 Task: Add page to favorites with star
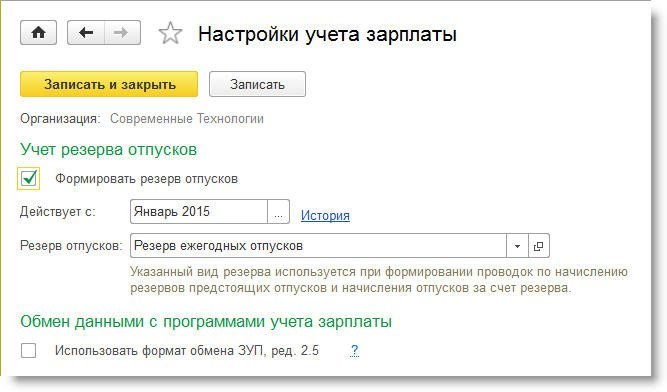[x=170, y=33]
